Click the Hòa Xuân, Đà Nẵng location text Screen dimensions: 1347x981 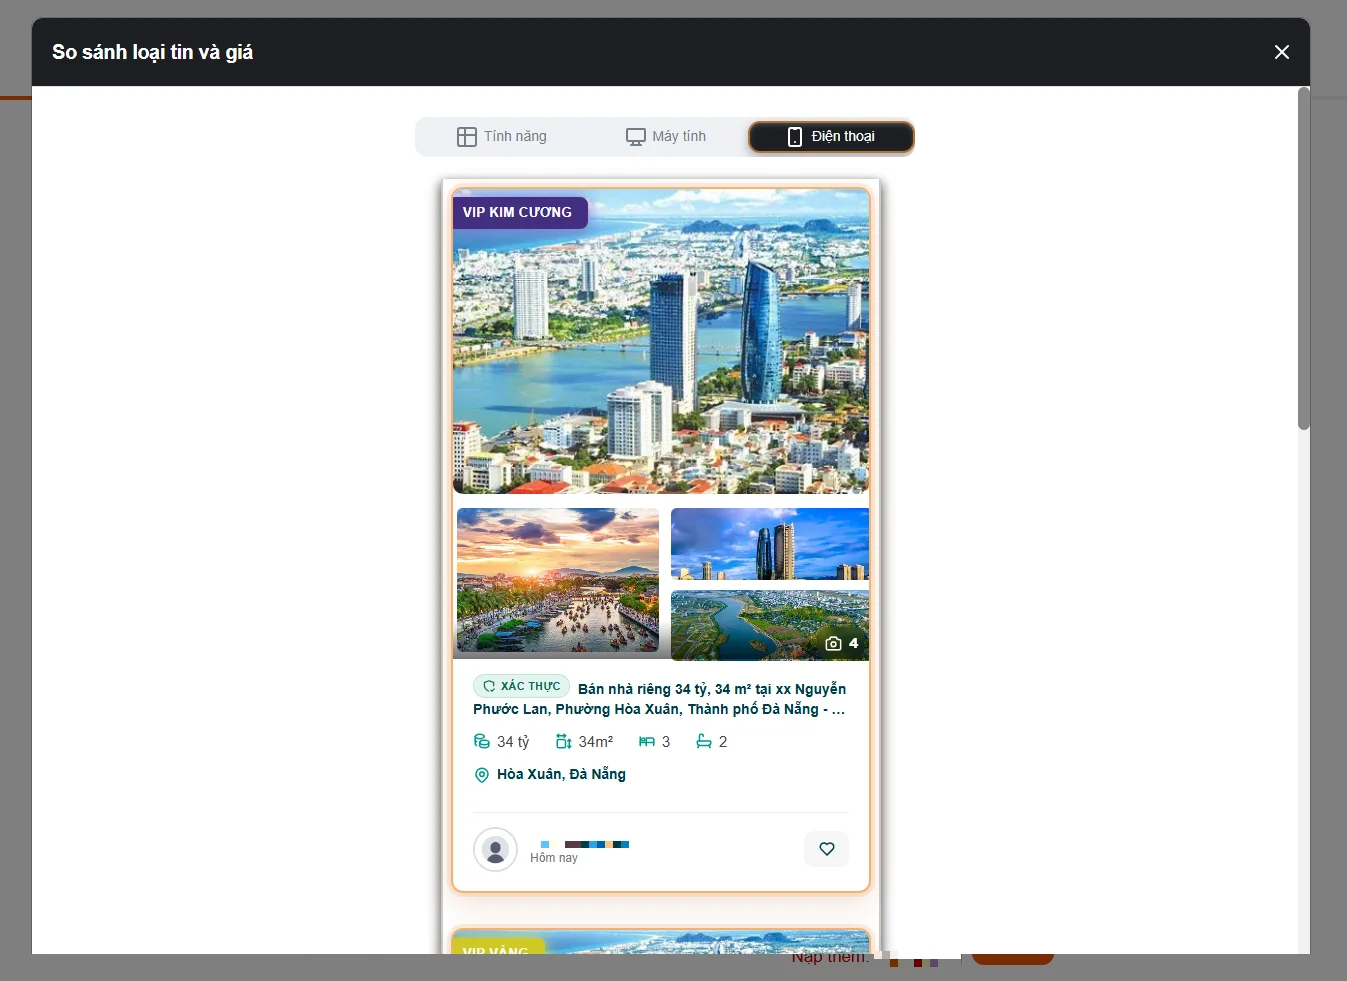click(561, 775)
